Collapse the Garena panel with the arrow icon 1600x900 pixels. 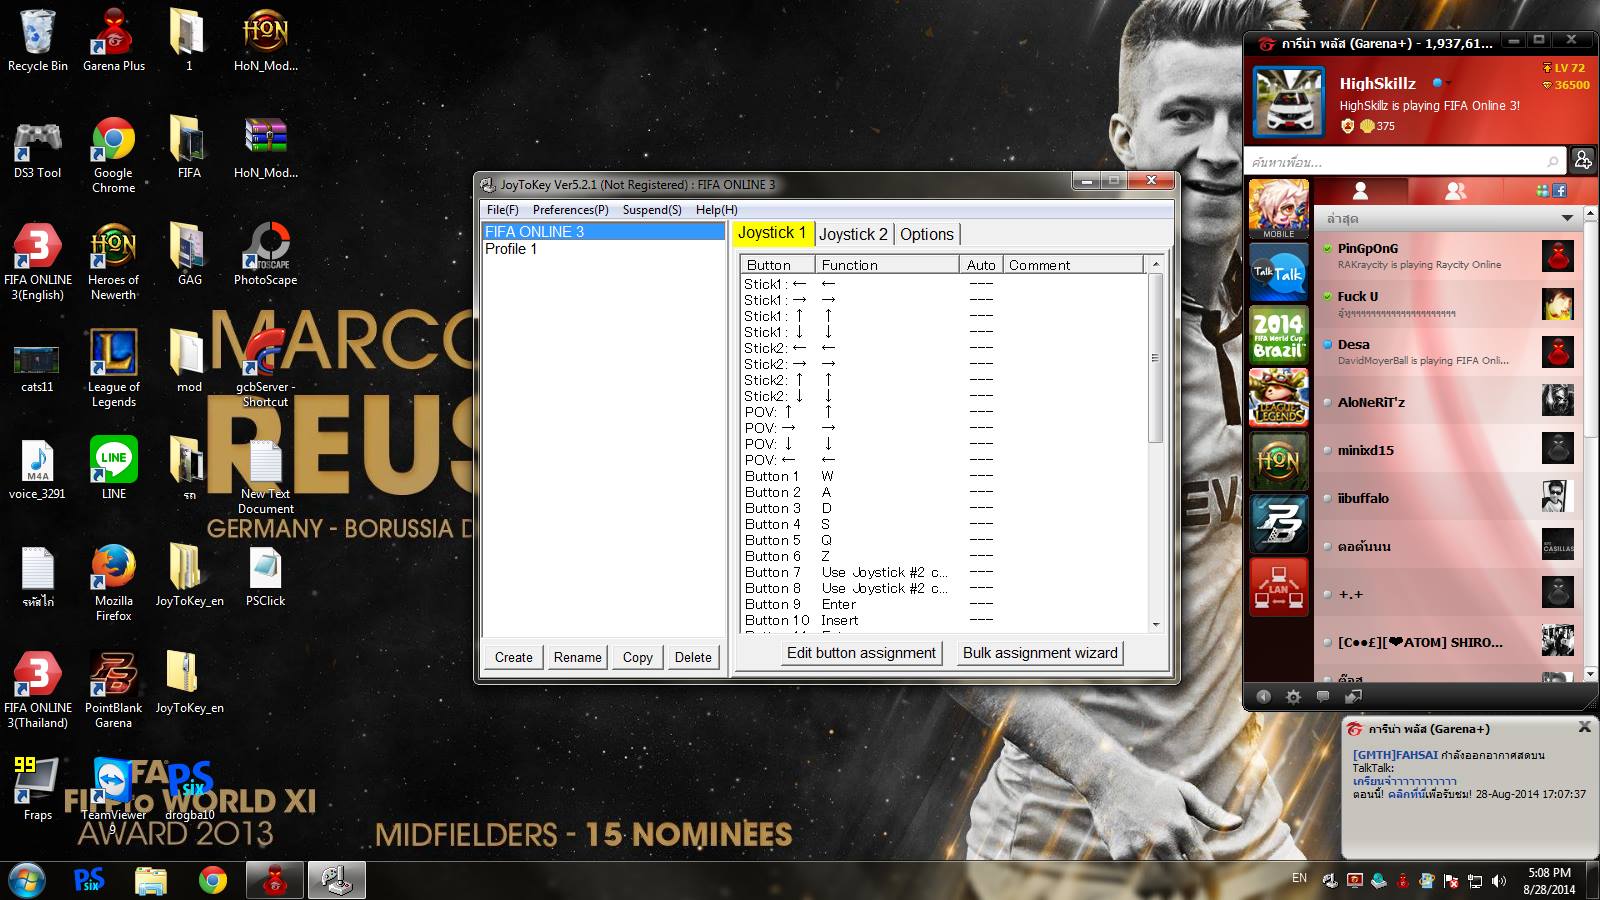pyautogui.click(x=1263, y=696)
